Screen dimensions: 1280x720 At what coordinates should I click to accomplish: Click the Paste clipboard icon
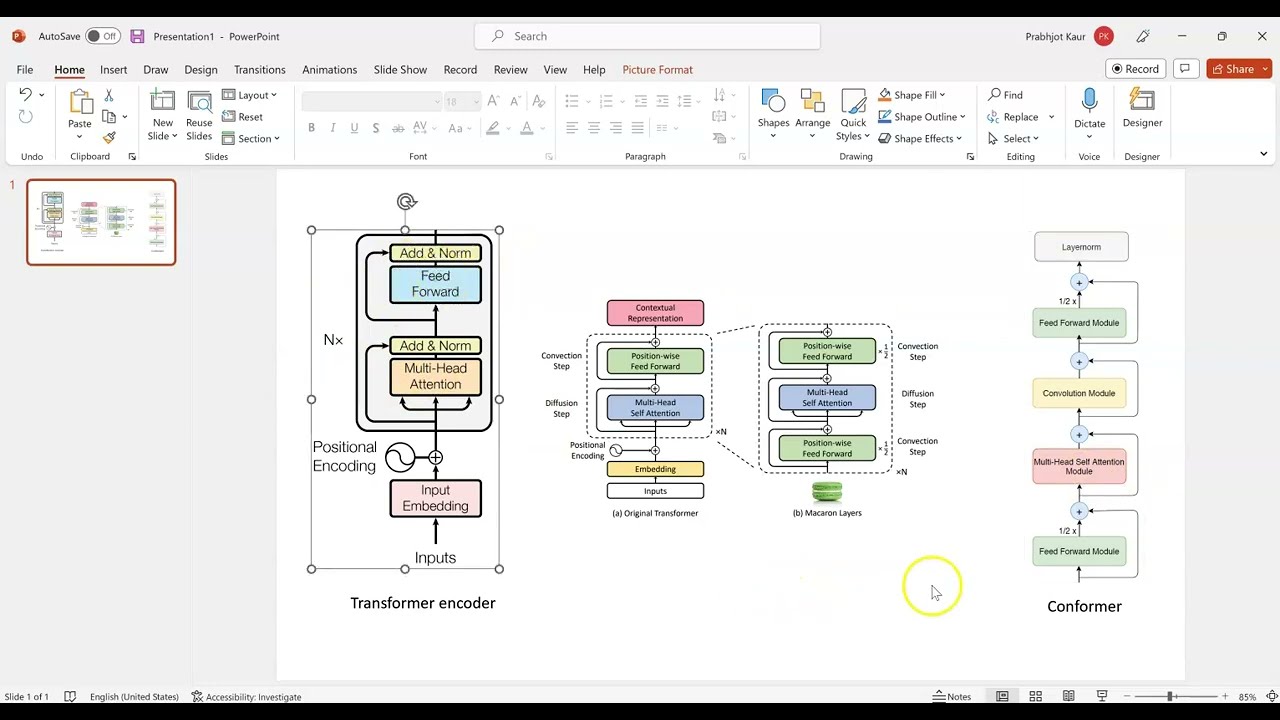(80, 102)
